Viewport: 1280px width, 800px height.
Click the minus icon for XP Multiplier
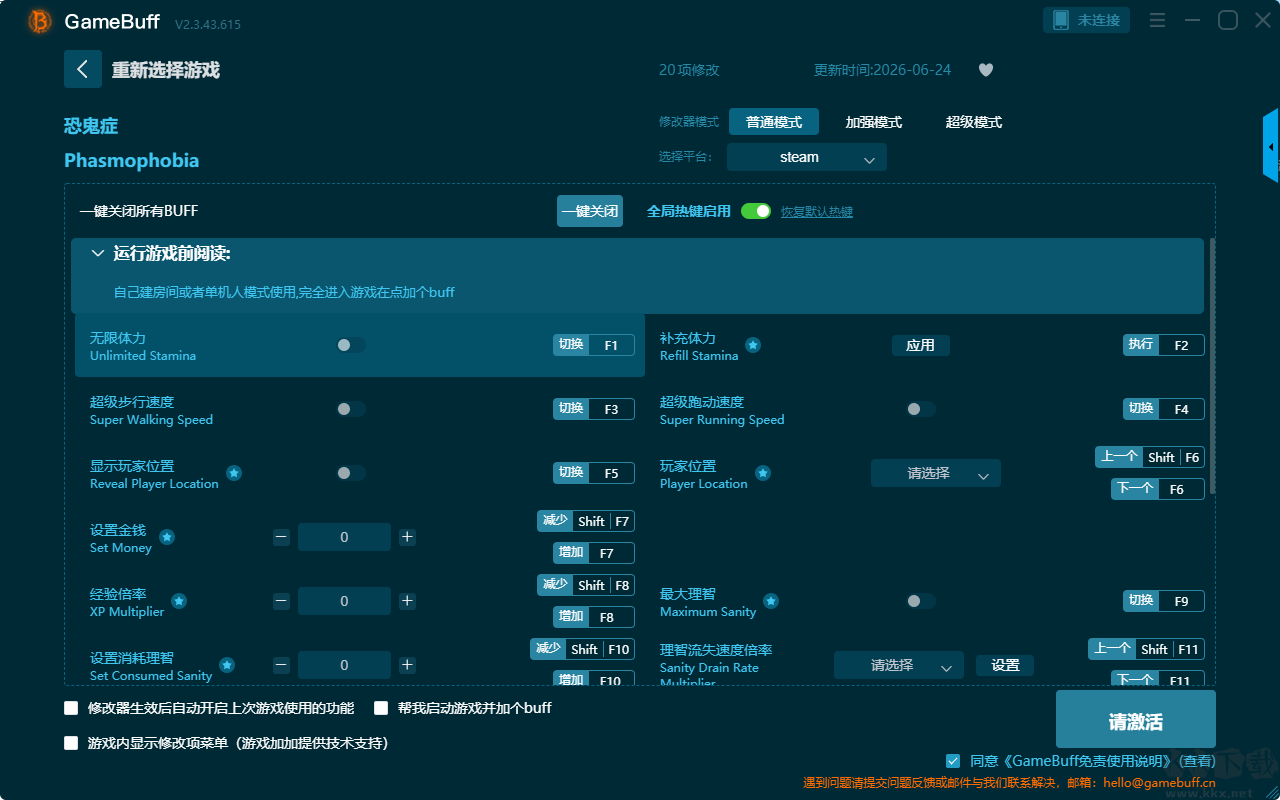[281, 601]
